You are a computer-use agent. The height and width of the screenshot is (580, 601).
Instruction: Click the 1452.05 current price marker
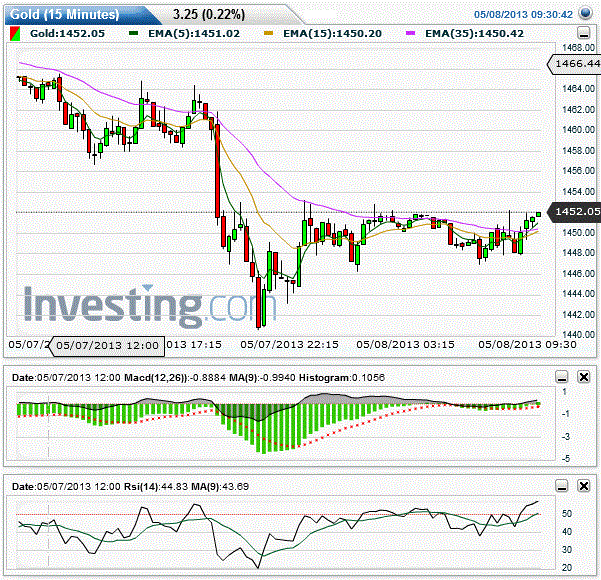pos(575,212)
